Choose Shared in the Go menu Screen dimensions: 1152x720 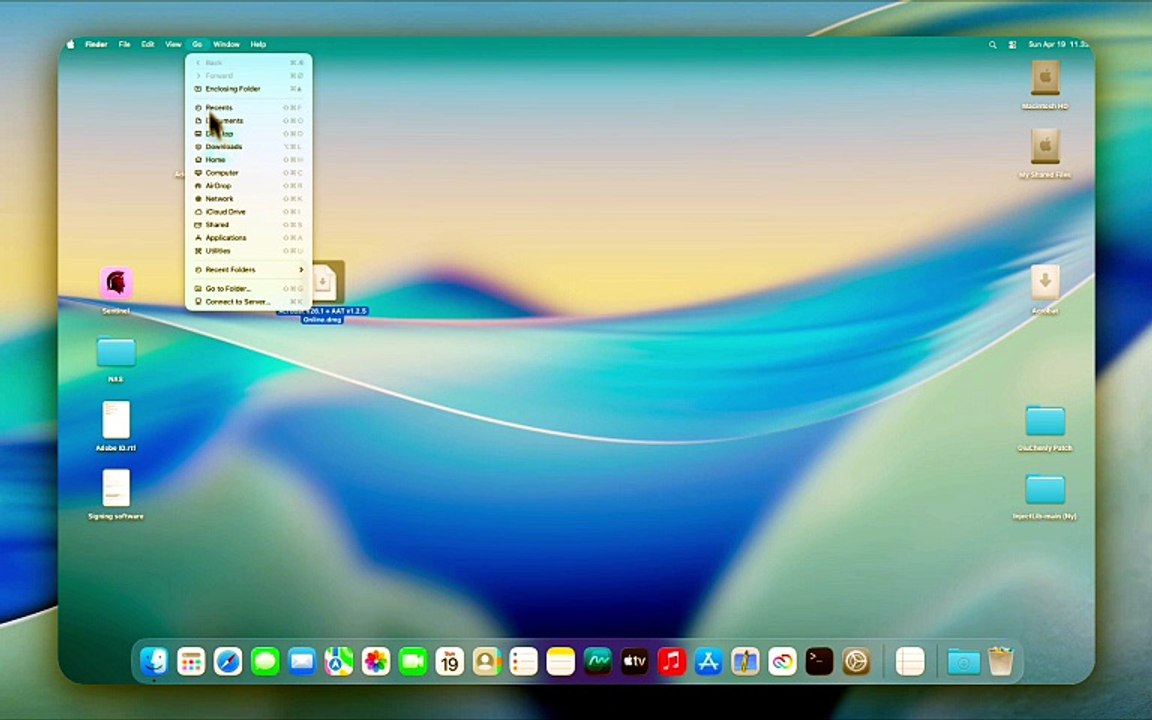click(248, 226)
